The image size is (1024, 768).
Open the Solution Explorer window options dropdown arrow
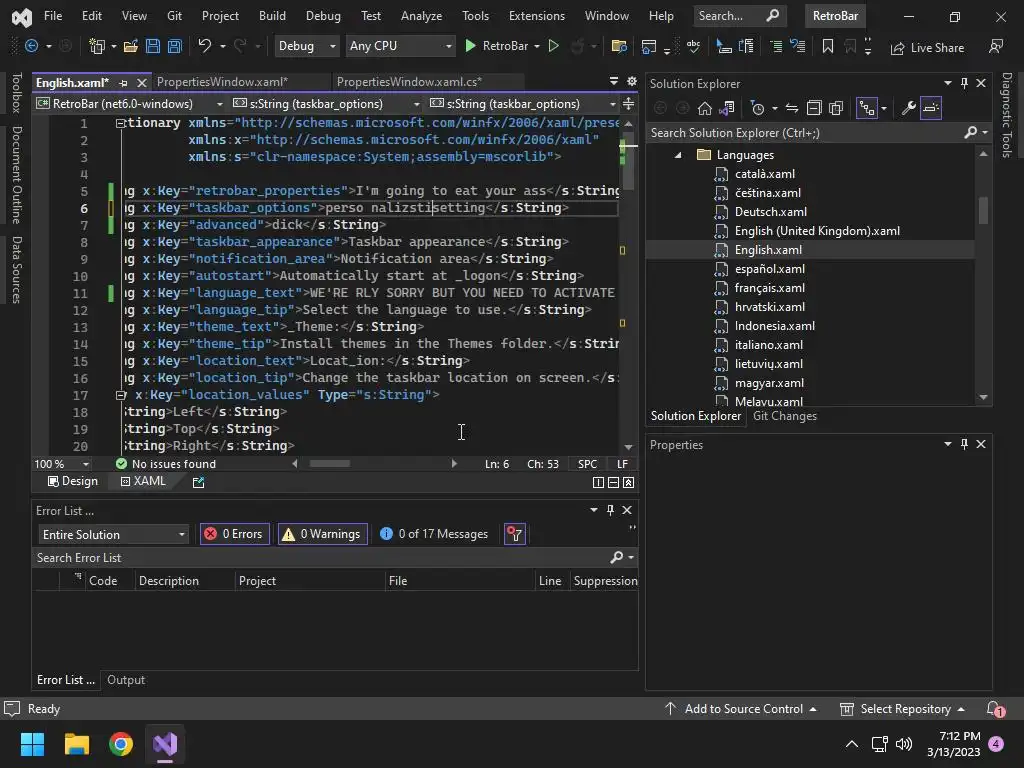coord(948,83)
